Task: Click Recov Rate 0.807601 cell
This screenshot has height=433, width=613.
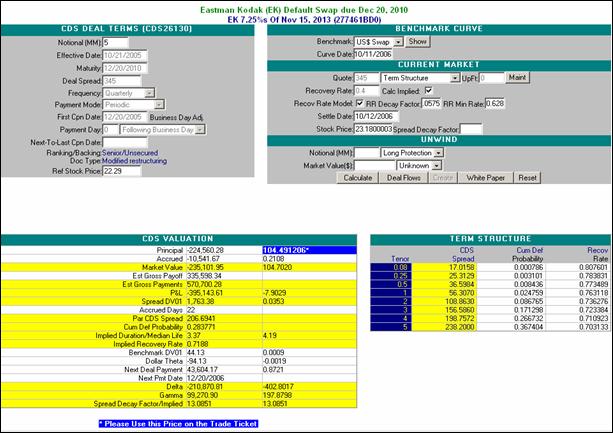Action: tap(578, 267)
